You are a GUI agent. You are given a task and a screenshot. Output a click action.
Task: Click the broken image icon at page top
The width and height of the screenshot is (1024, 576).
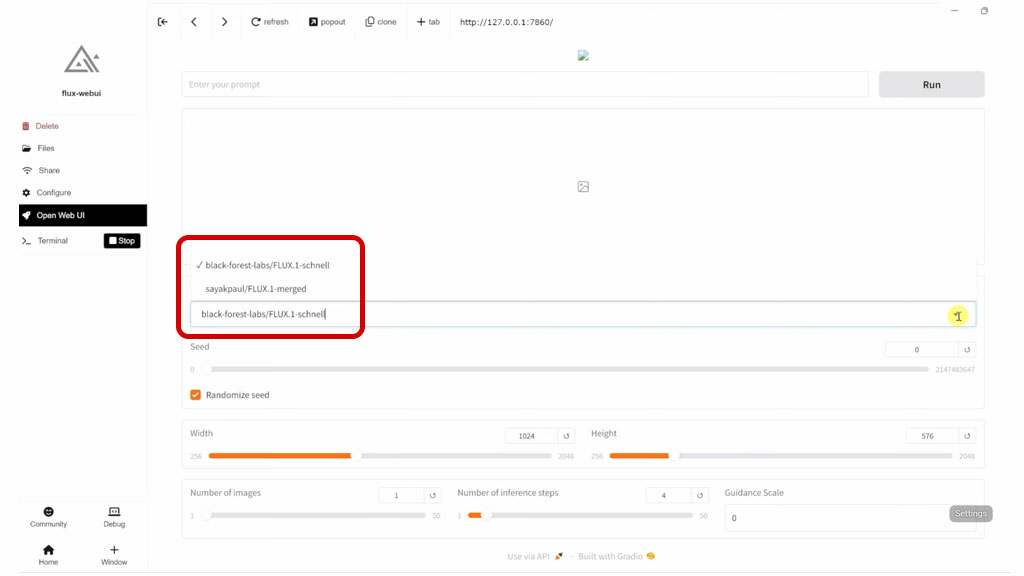pyautogui.click(x=583, y=56)
